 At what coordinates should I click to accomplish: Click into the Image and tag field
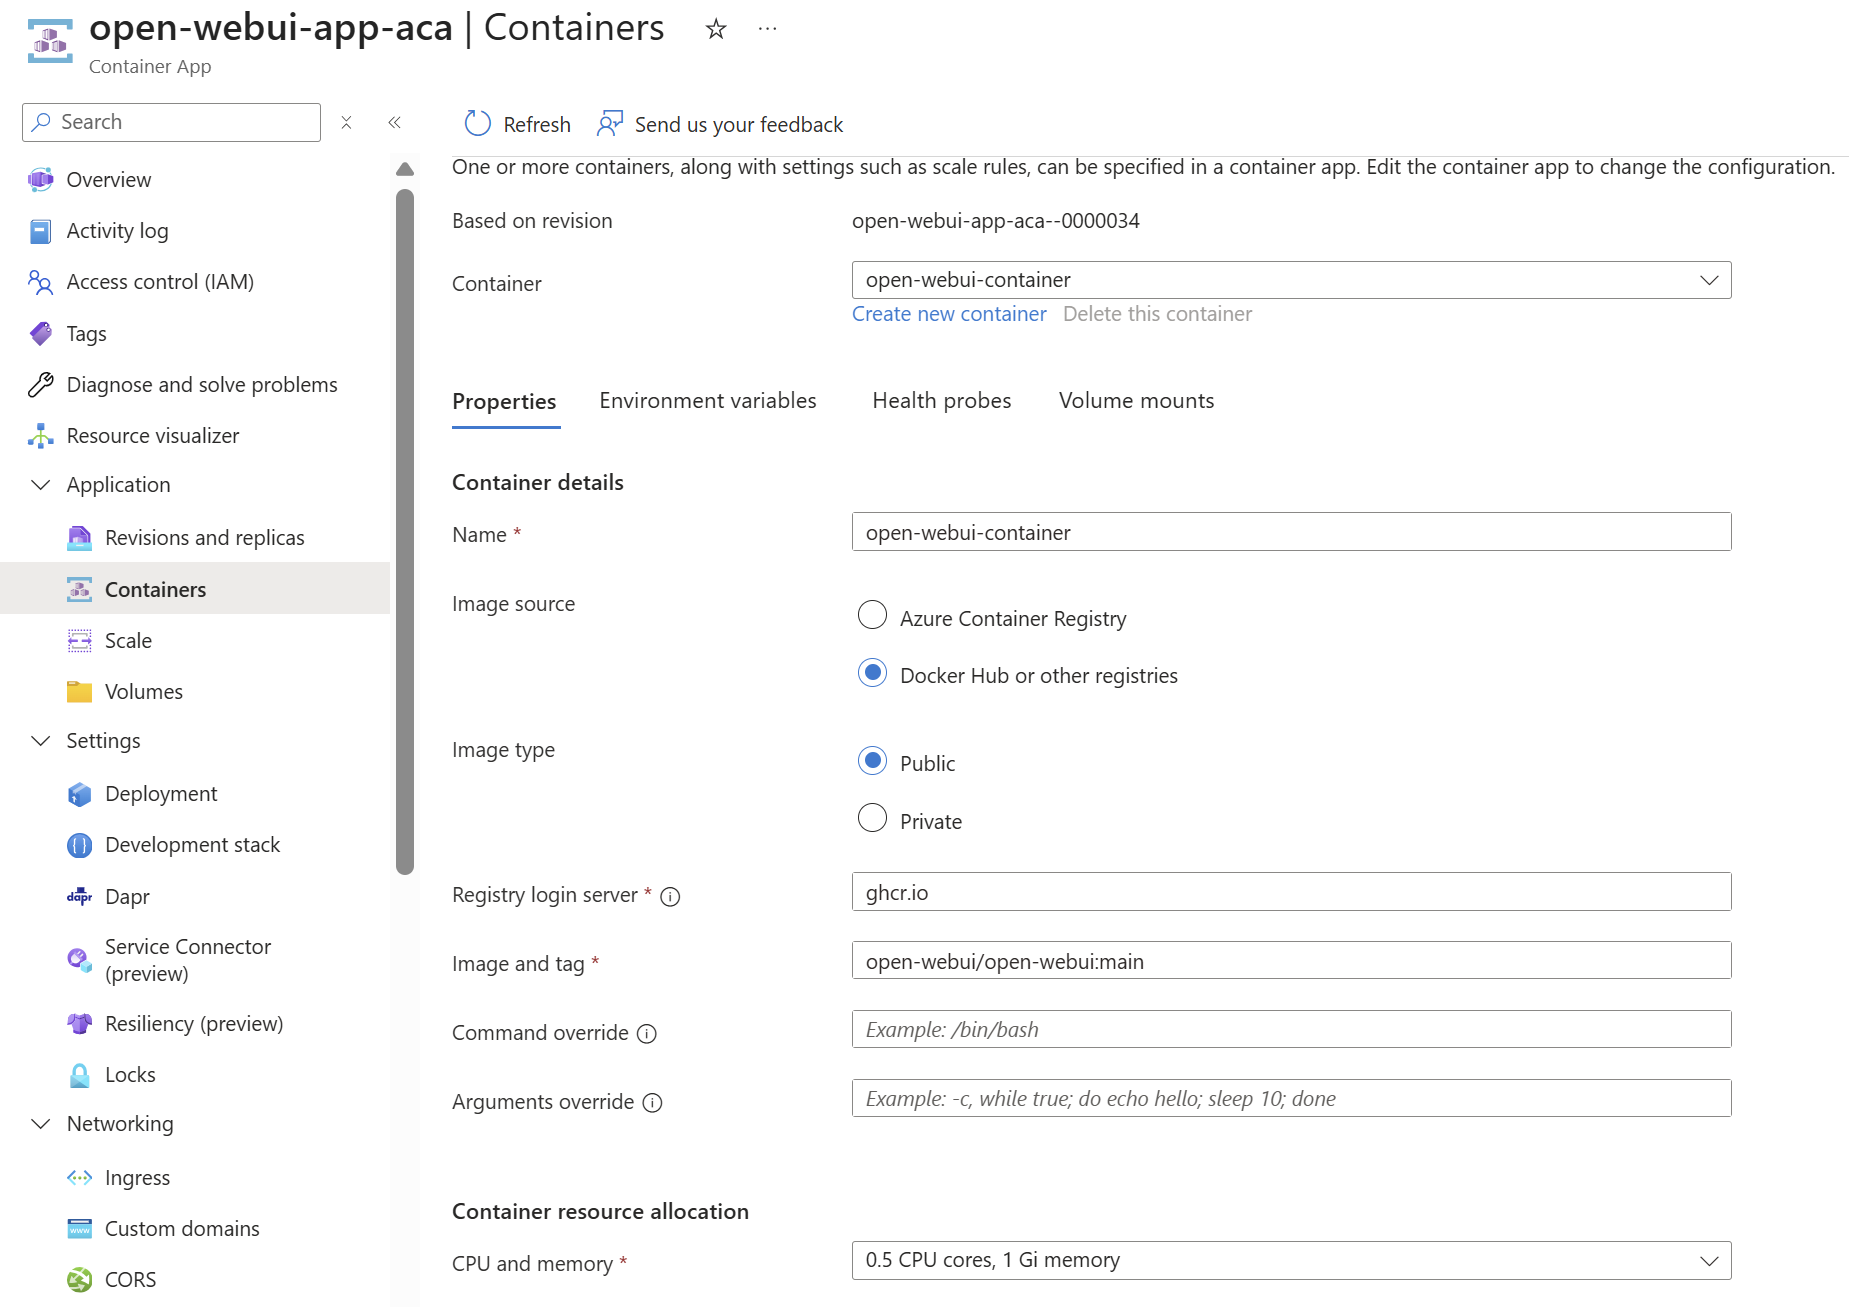[x=1290, y=962]
